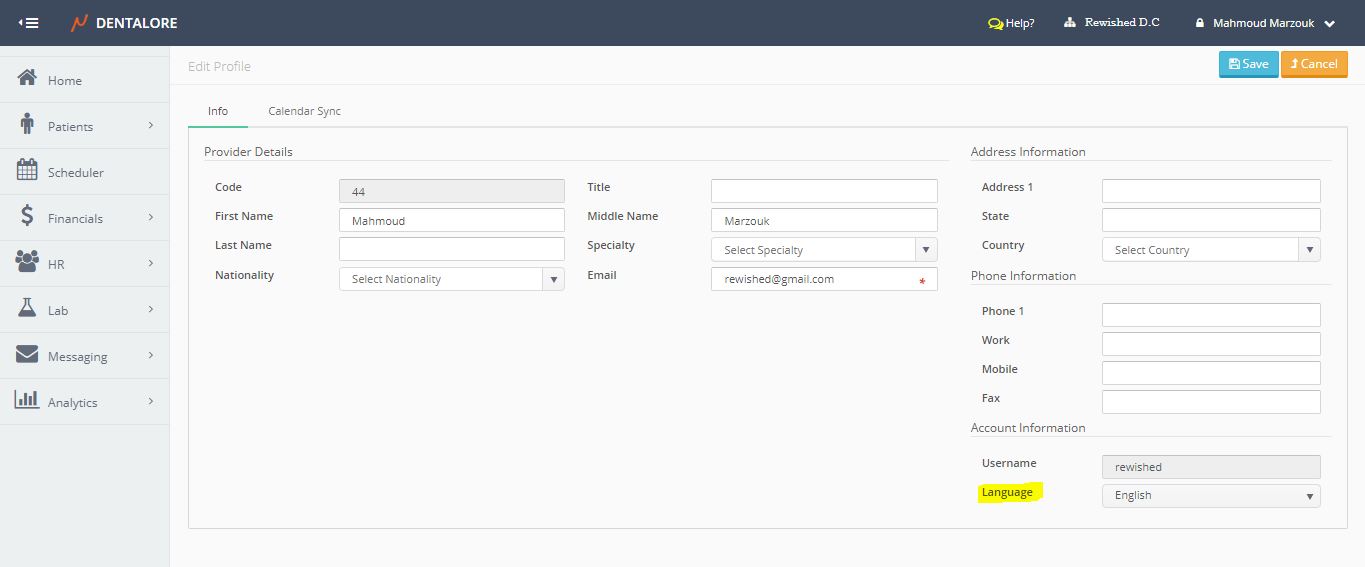Click the Analytics bar chart icon

point(27,400)
